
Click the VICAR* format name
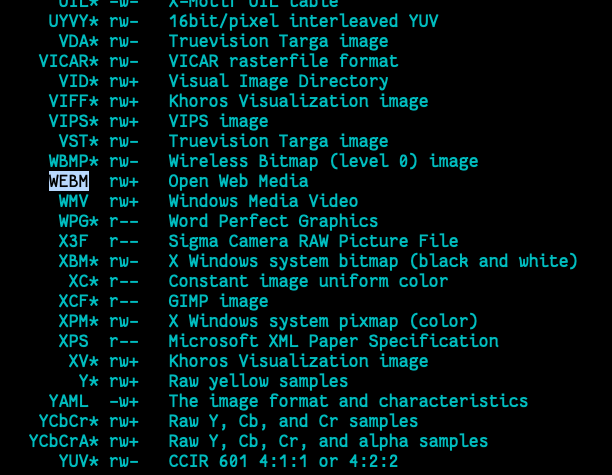[x=69, y=61]
